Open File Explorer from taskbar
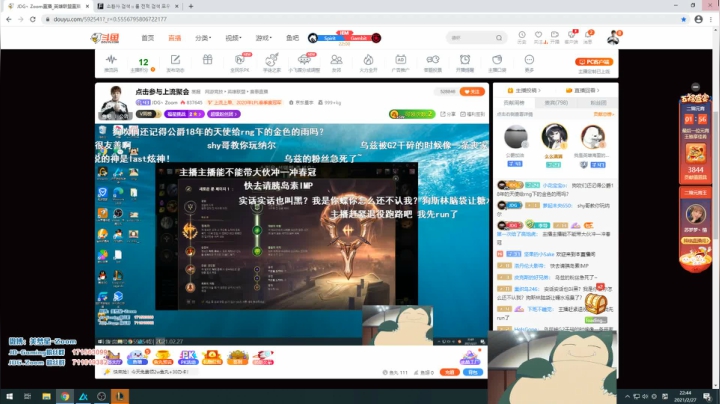The height and width of the screenshot is (404, 720). click(x=46, y=396)
